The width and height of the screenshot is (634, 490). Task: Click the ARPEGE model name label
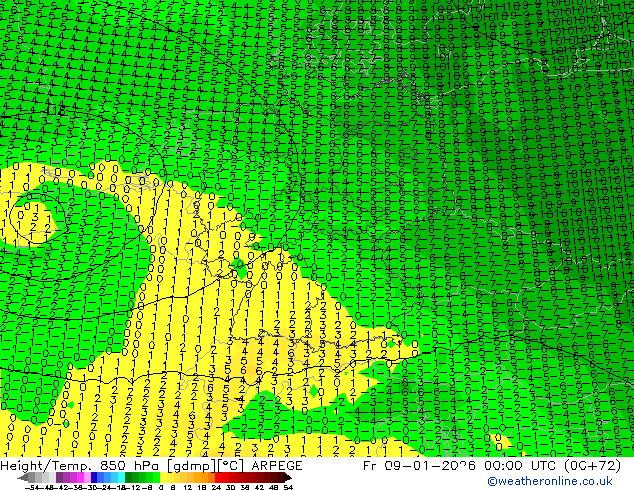[277, 466]
